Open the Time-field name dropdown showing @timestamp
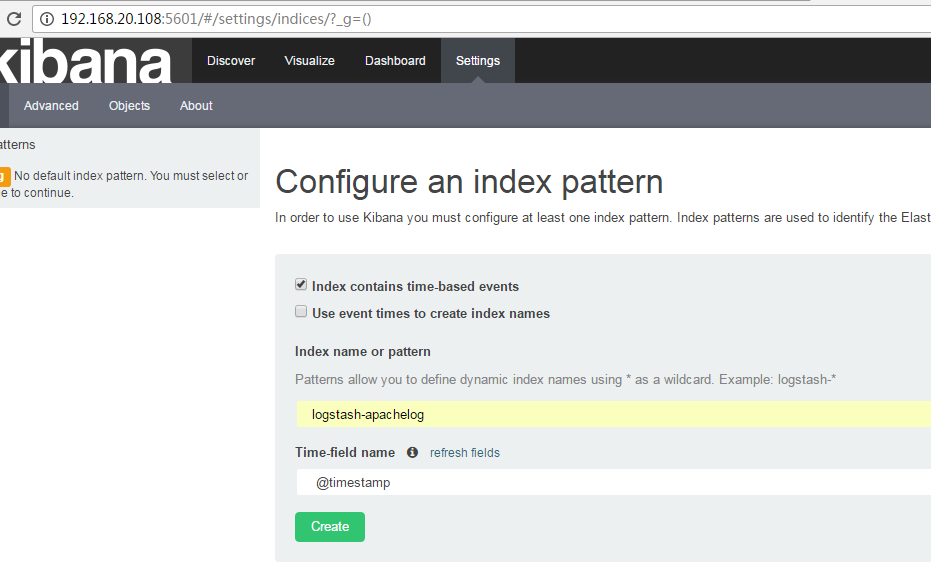Image resolution: width=931 pixels, height=585 pixels. coord(613,482)
